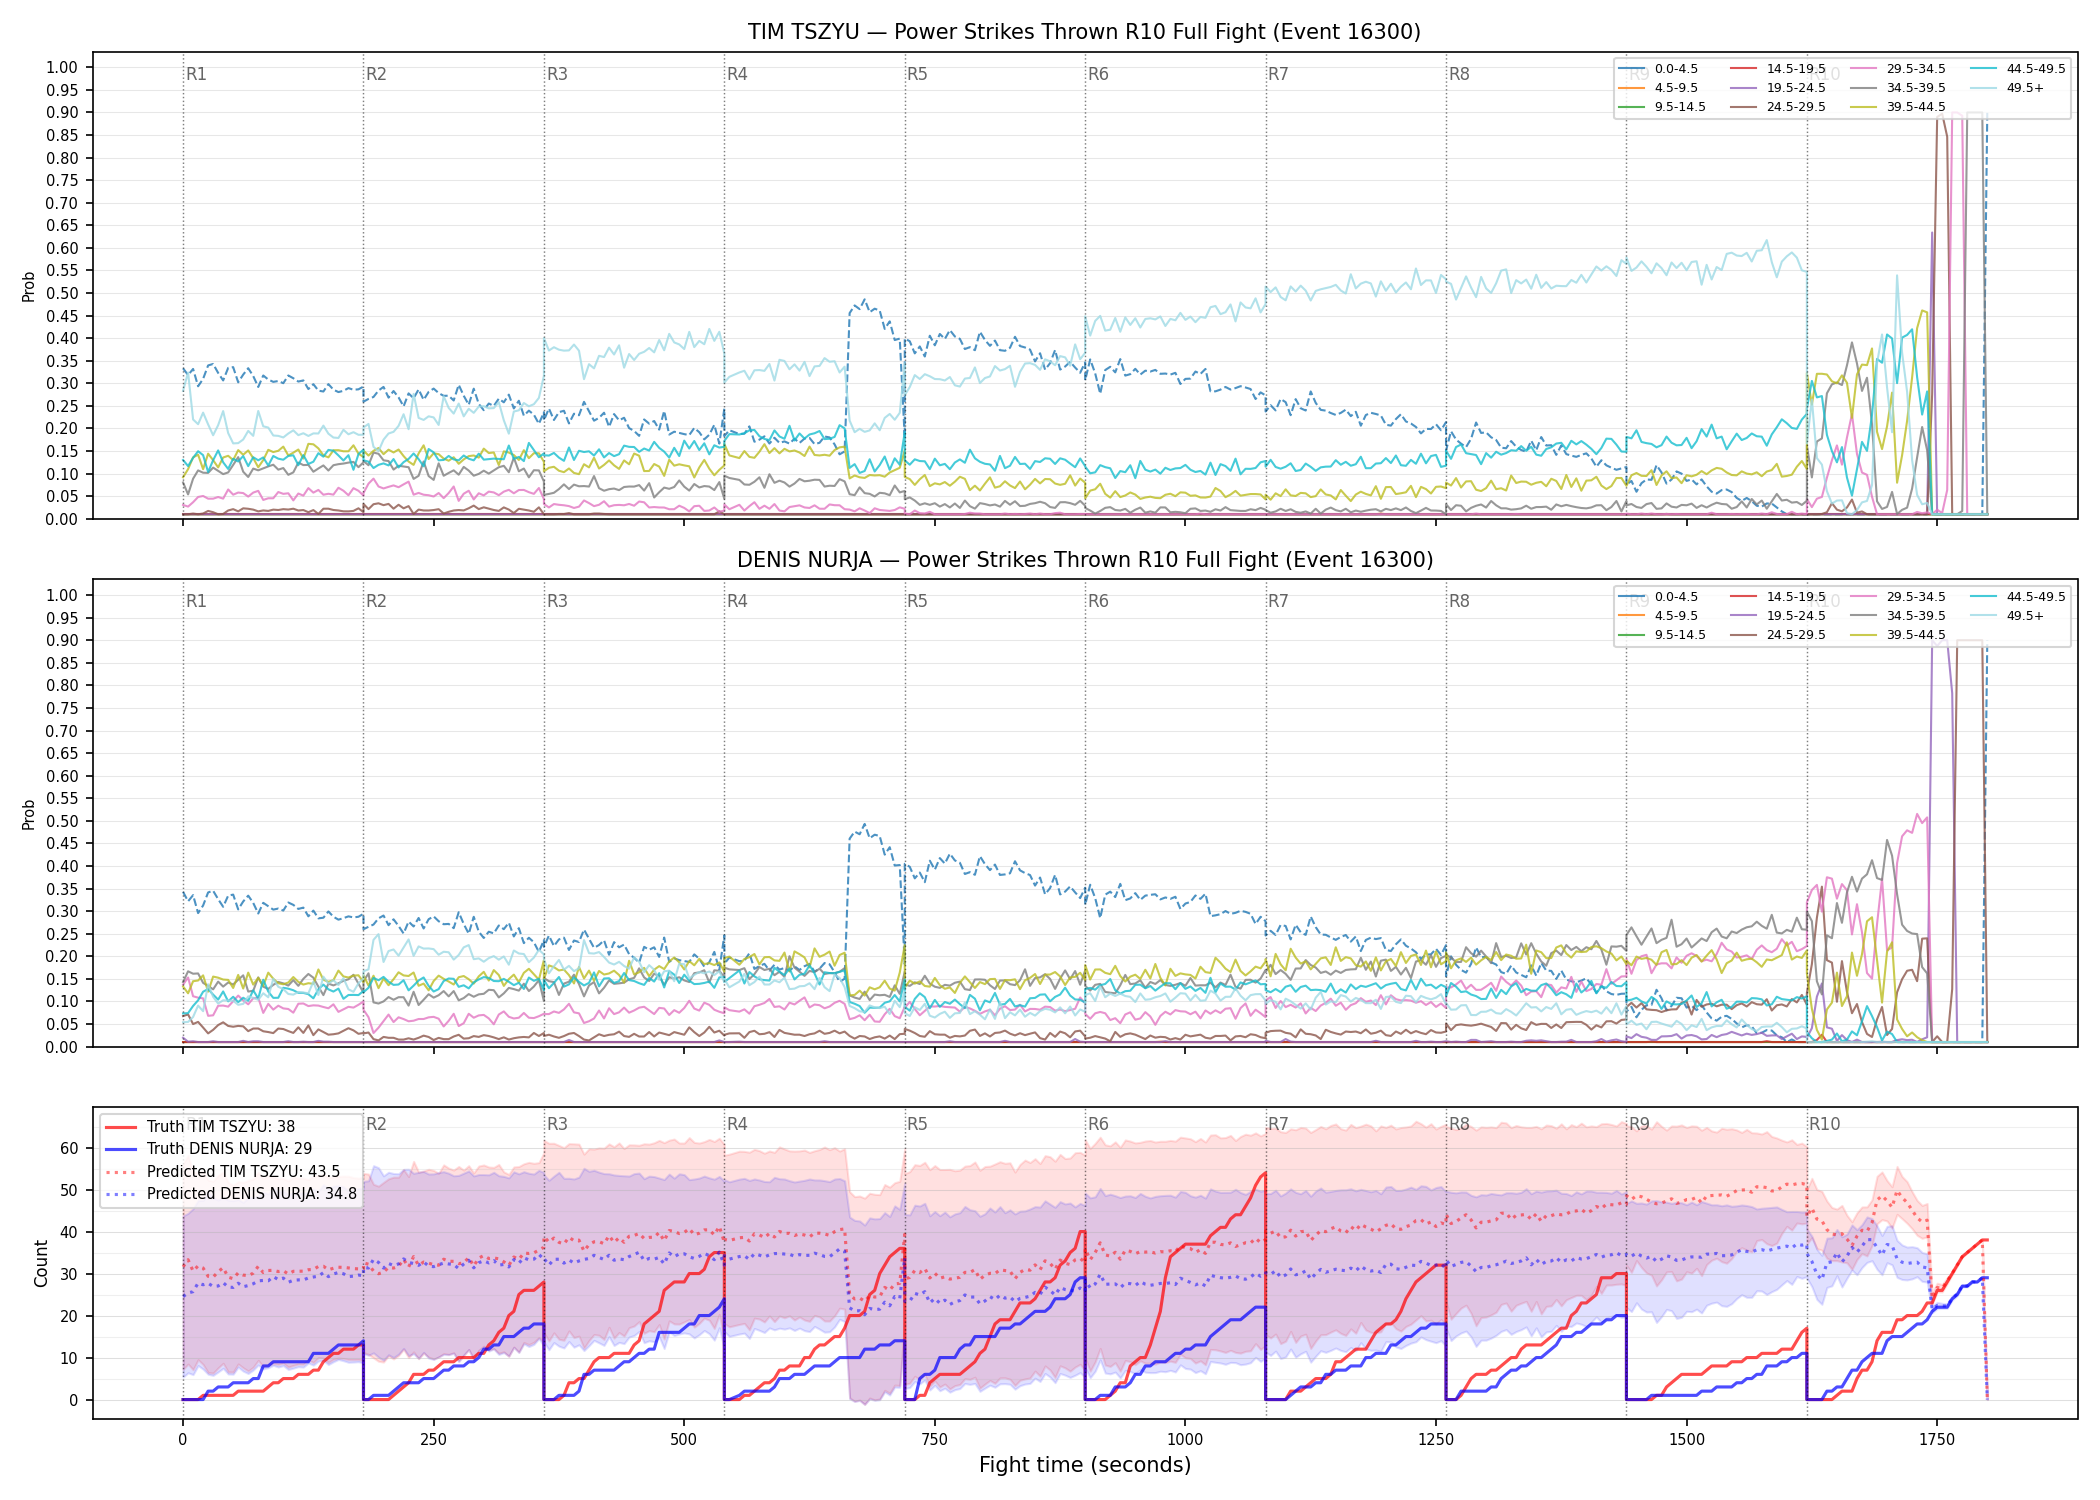Image resolution: width=2100 pixels, height=1500 pixels.
Task: Click the x-axis tick label '1000'
Action: click(1185, 1440)
